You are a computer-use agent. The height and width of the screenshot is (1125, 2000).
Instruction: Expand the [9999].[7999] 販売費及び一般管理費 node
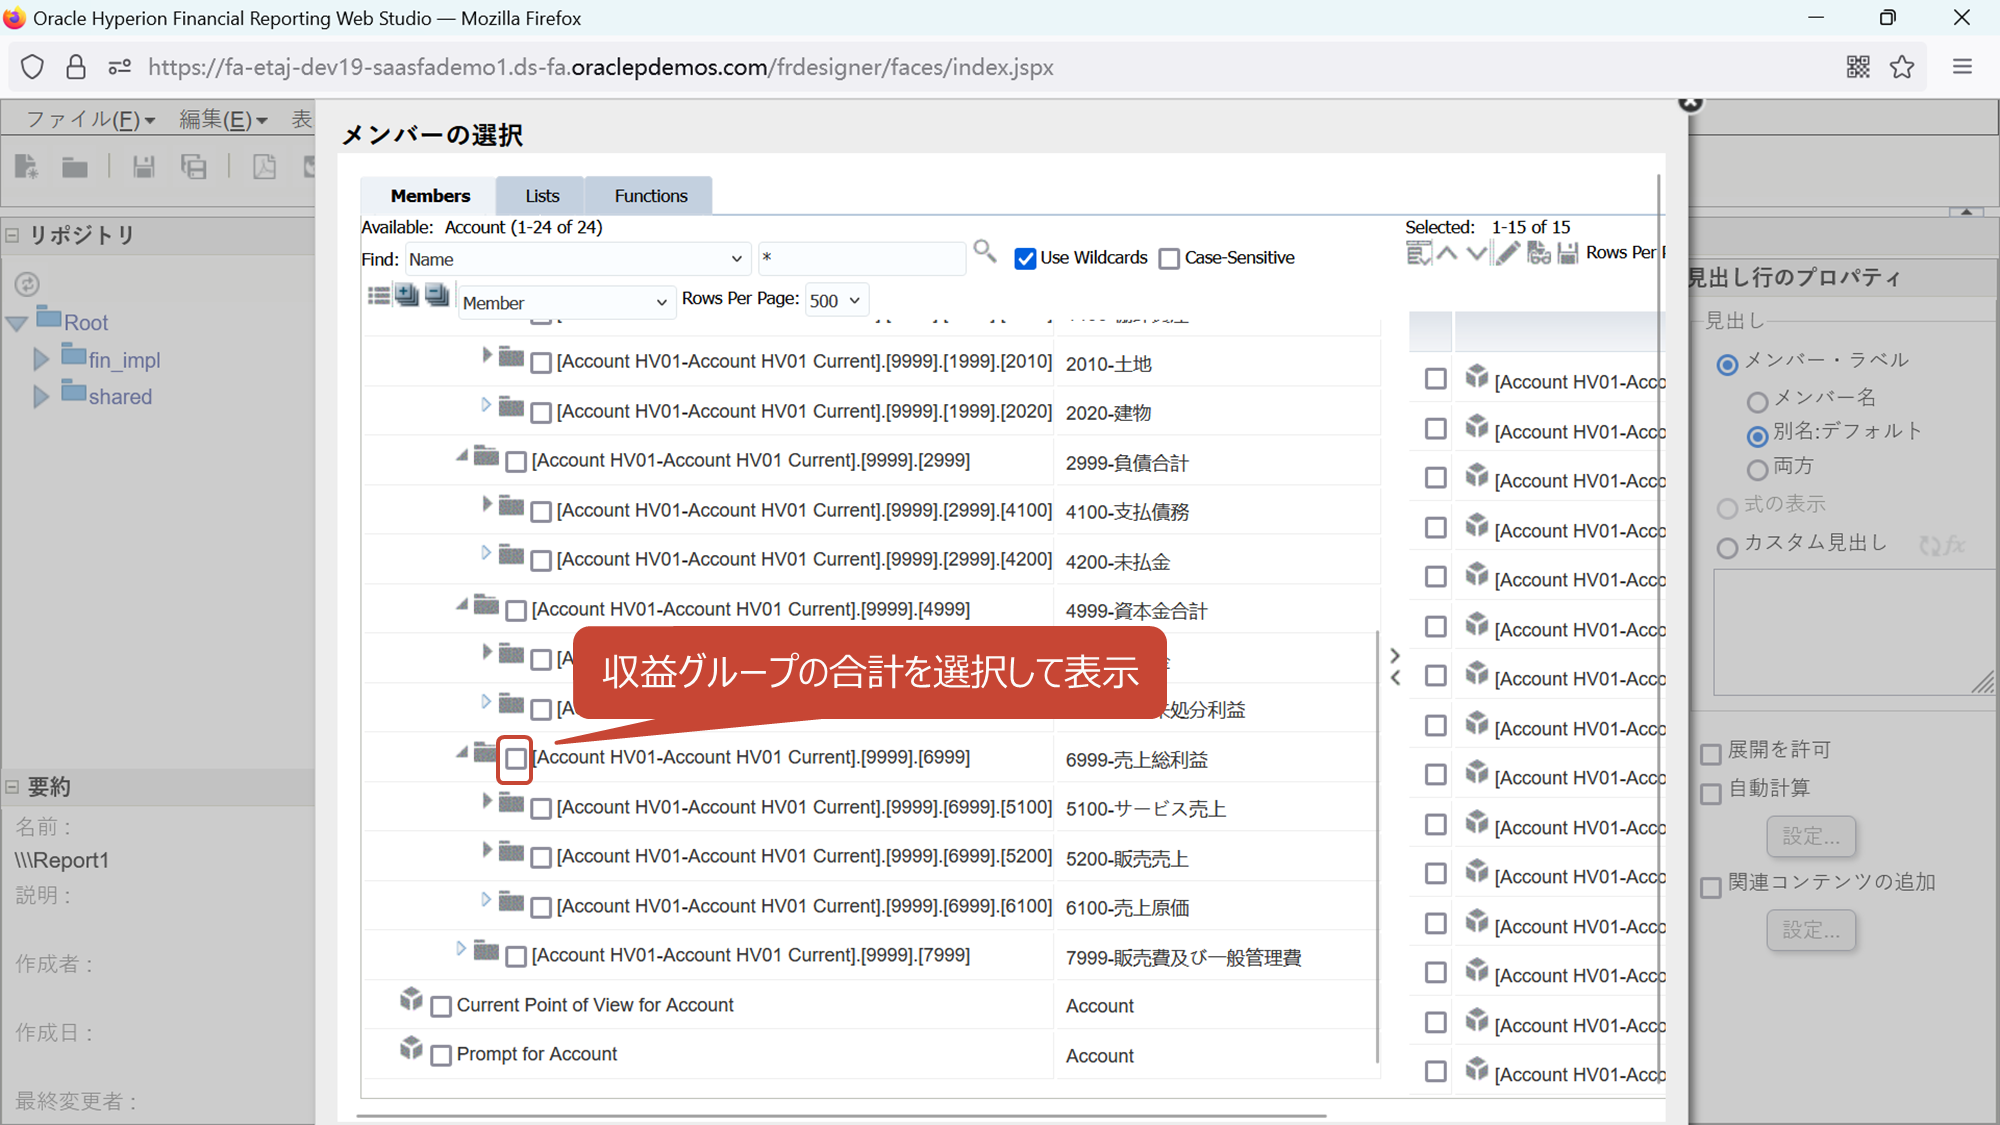point(461,948)
